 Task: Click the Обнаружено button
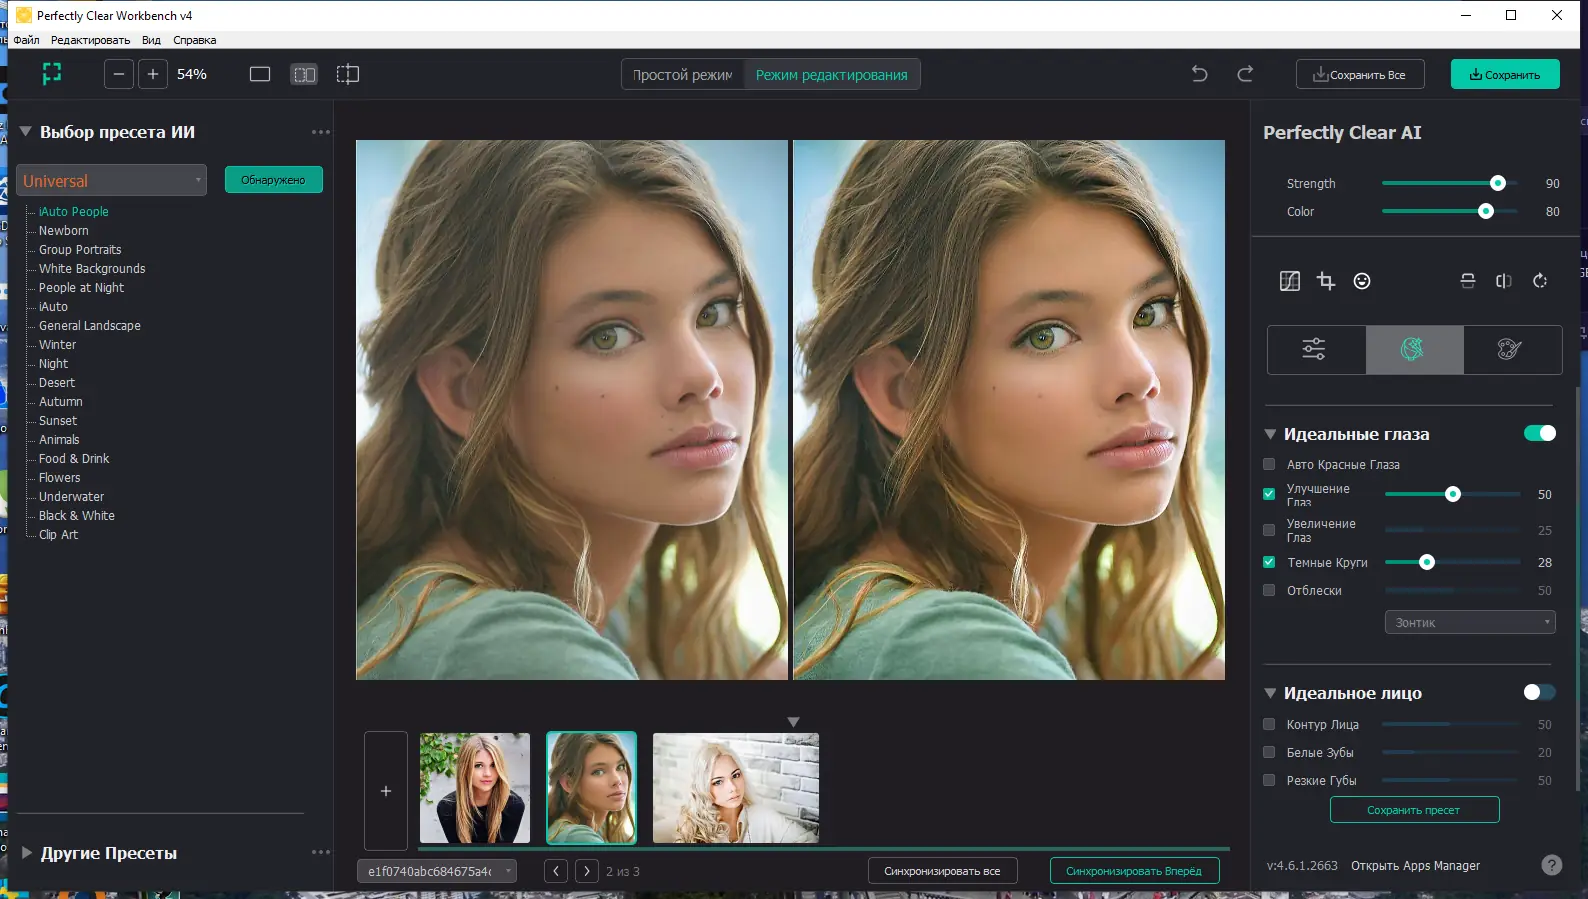pos(273,180)
